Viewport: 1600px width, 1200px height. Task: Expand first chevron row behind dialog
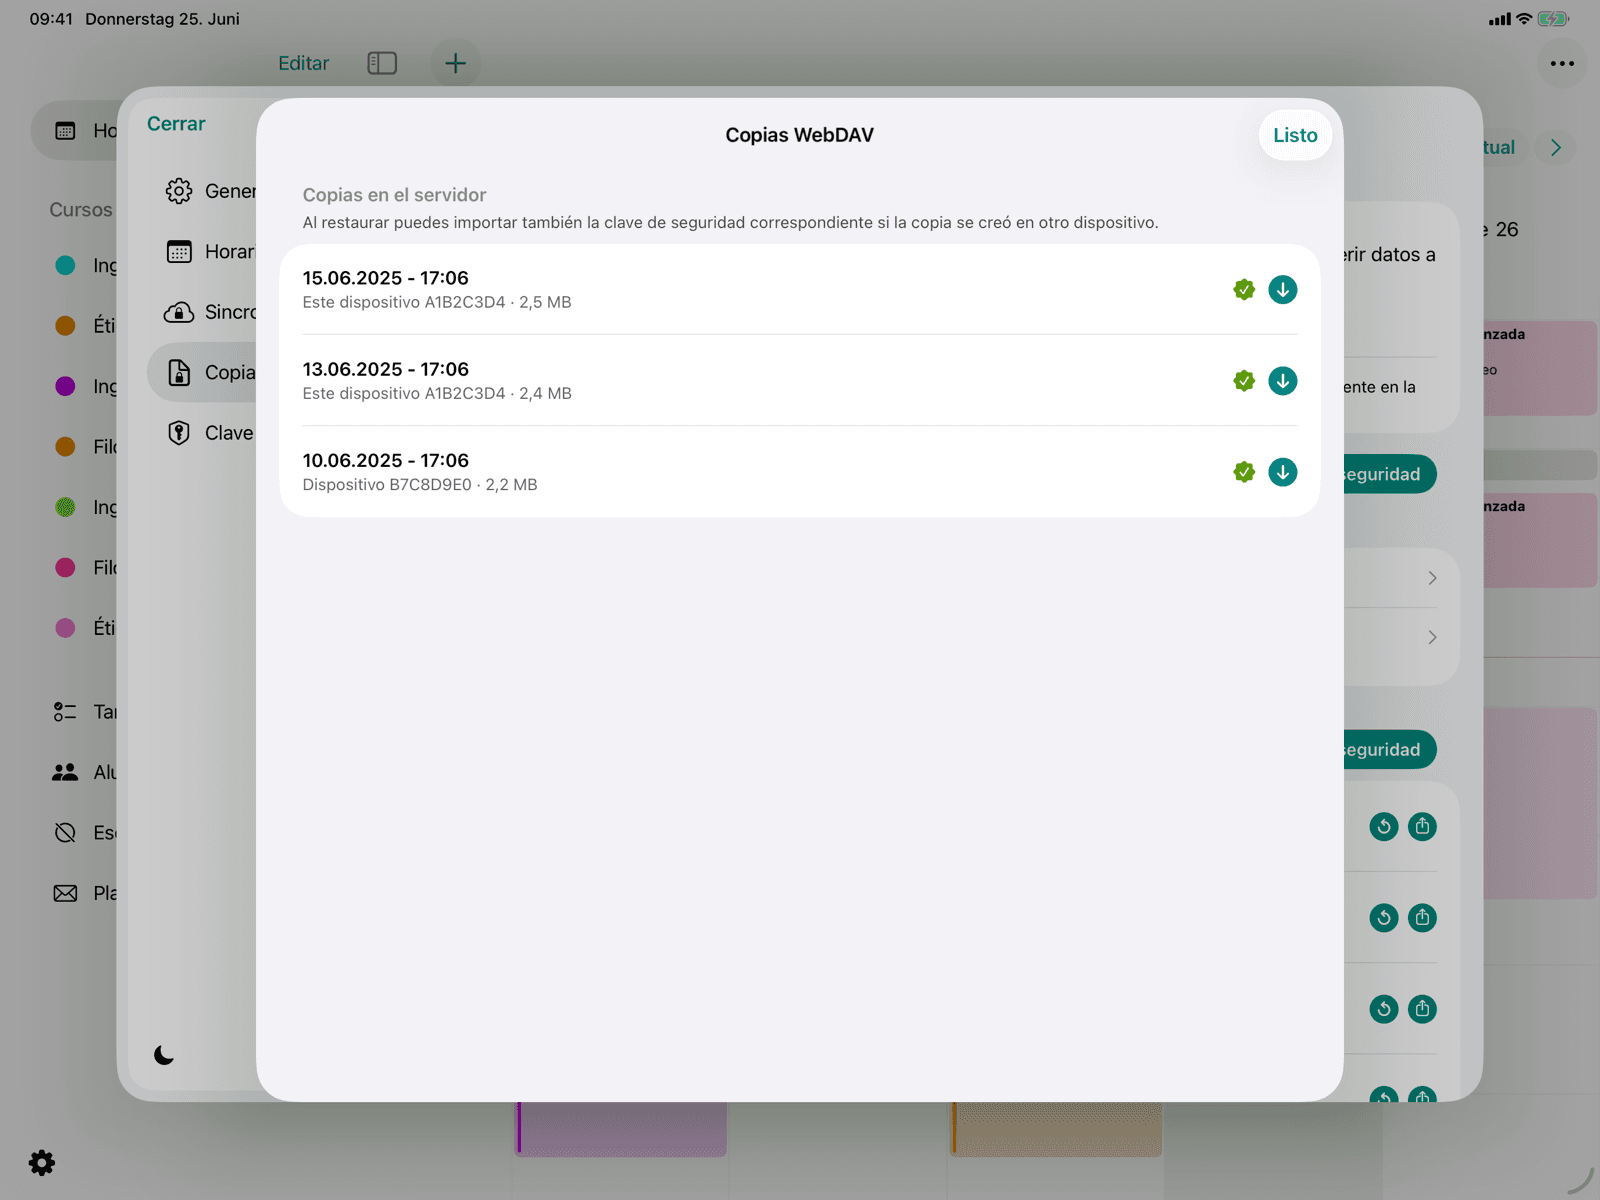pyautogui.click(x=1432, y=578)
